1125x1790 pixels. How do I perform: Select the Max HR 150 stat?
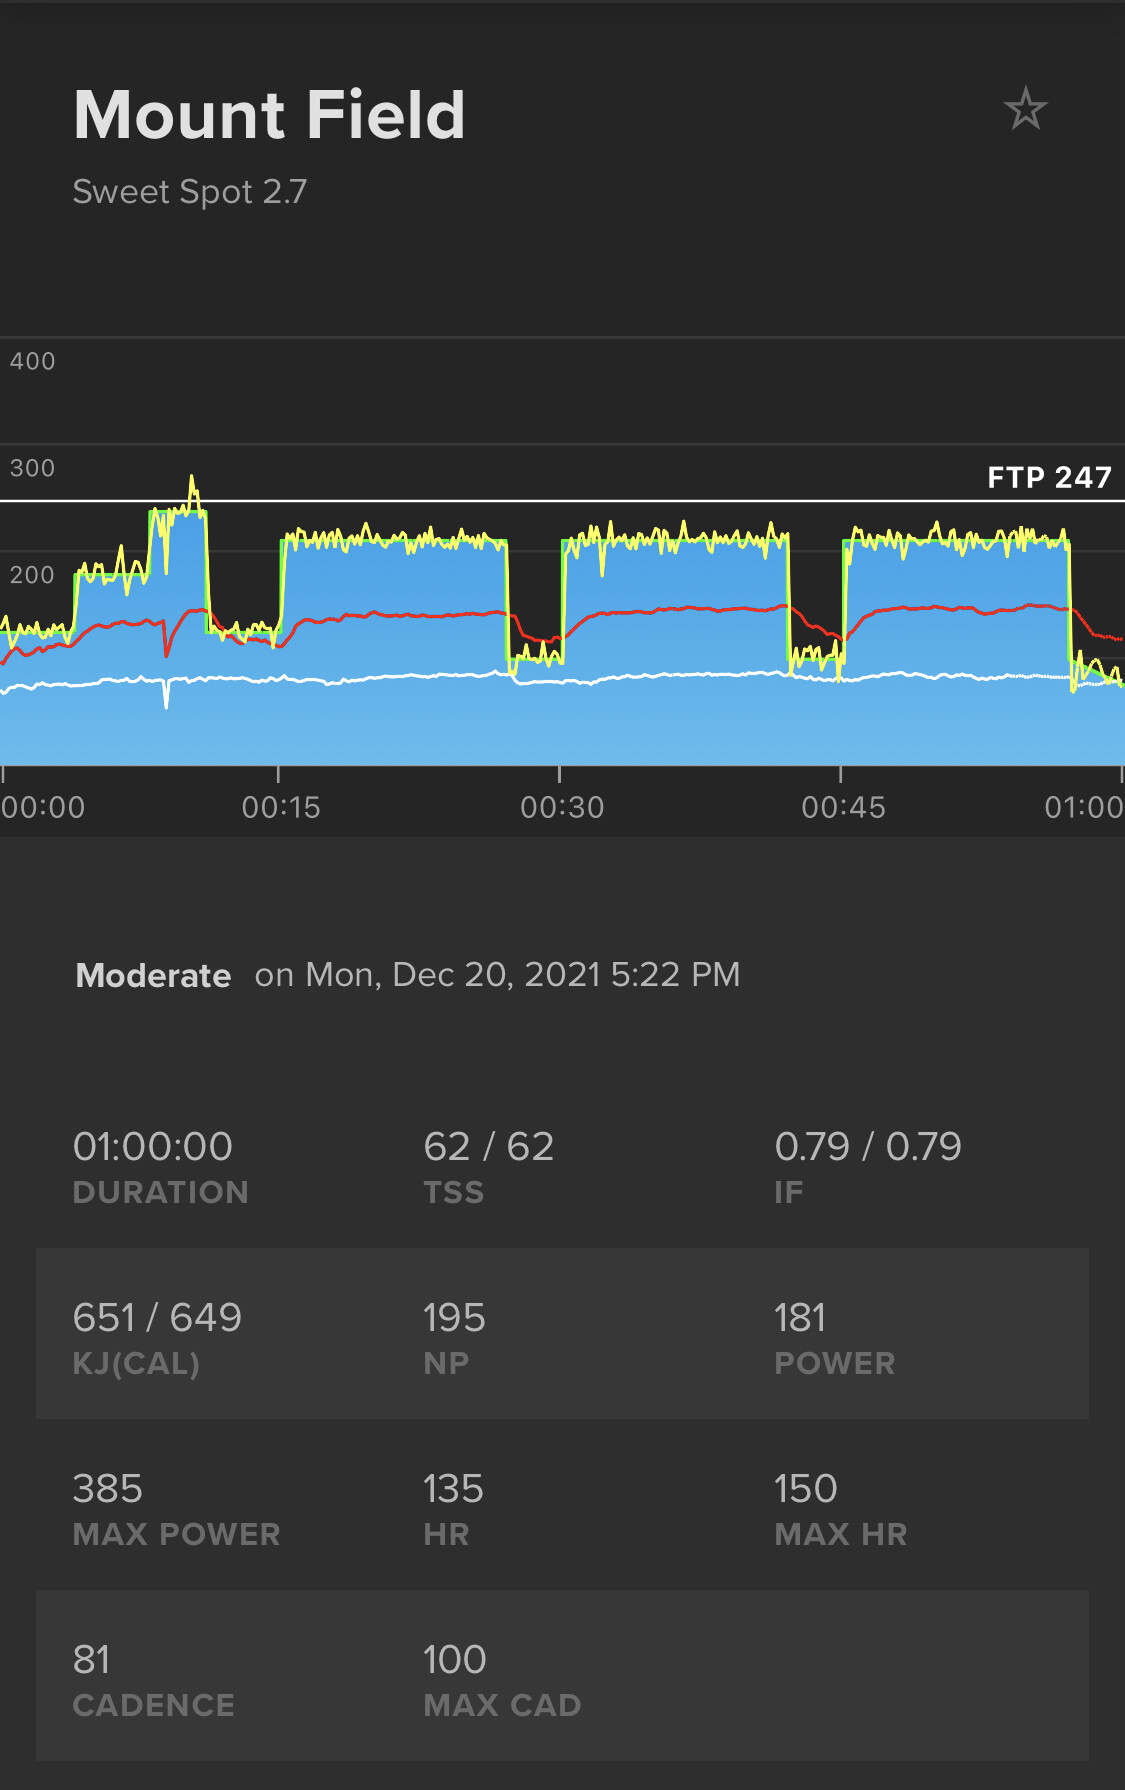805,1489
